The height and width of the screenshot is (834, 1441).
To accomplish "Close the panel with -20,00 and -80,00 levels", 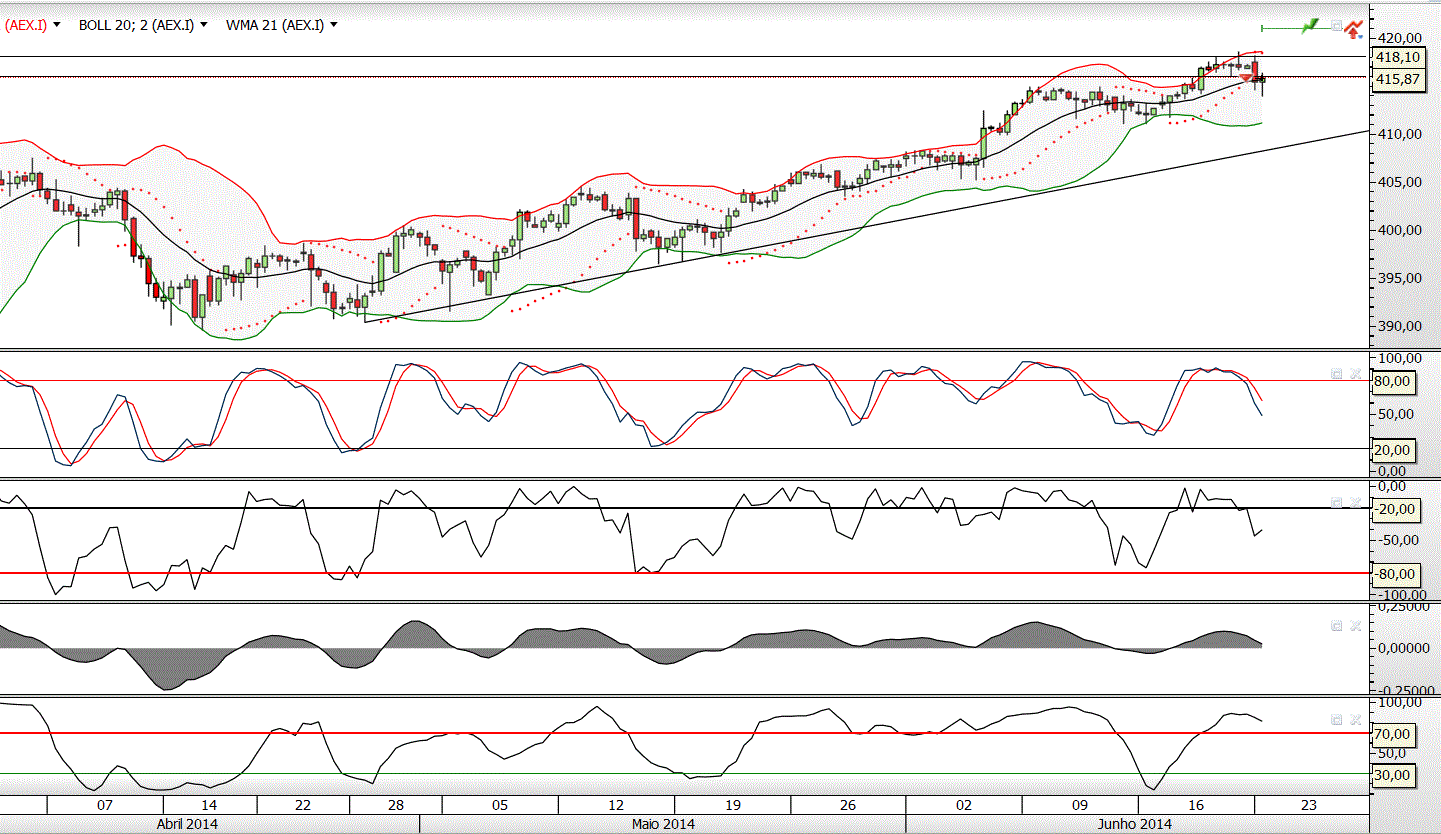I will pyautogui.click(x=1355, y=502).
